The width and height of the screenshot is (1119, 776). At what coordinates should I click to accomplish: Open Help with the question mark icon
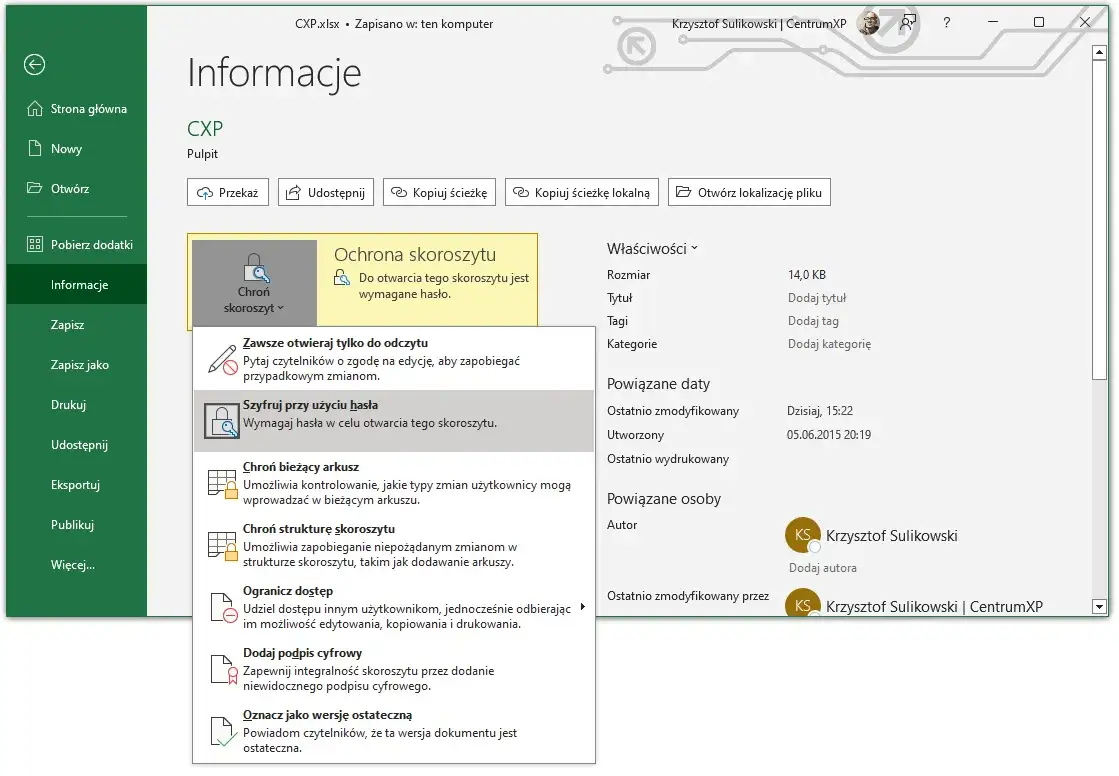pyautogui.click(x=946, y=22)
